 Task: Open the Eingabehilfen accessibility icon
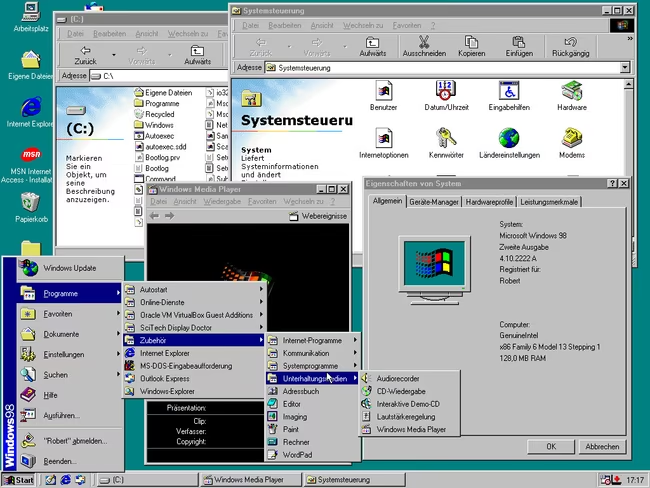[x=509, y=96]
